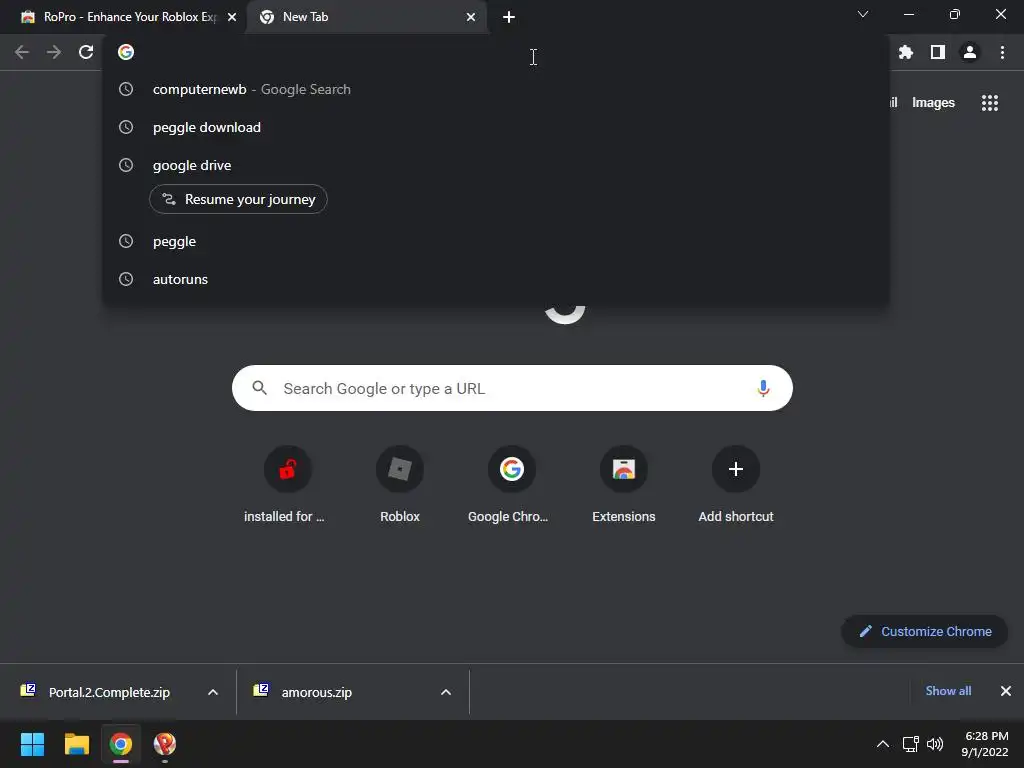Open the clock showing 6:28 PM

pyautogui.click(x=985, y=744)
